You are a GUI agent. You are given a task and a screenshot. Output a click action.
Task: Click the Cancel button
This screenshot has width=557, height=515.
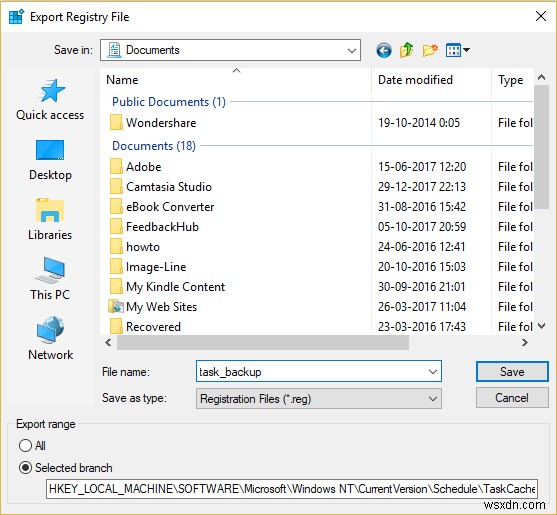pos(512,398)
